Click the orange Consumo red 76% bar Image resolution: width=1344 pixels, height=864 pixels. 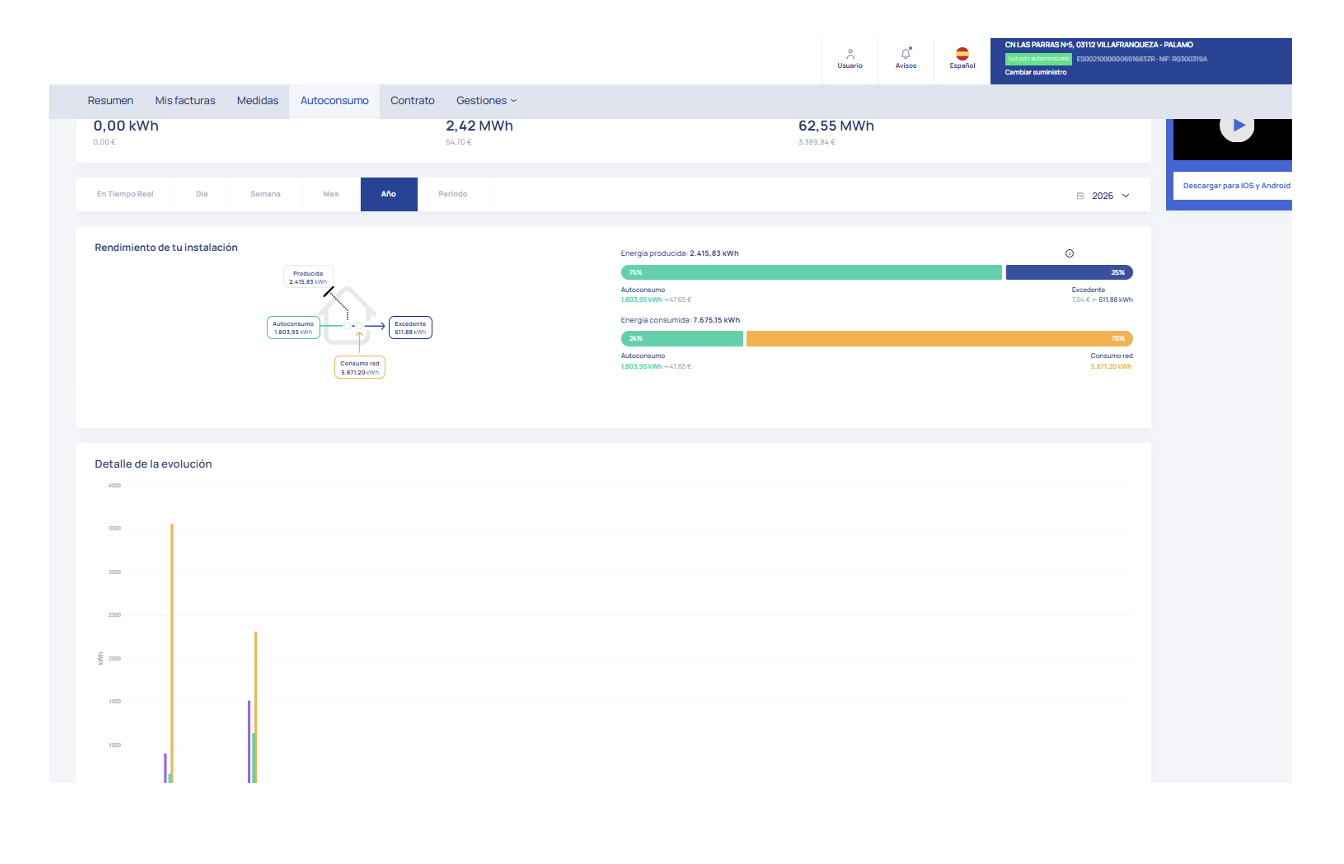click(939, 339)
